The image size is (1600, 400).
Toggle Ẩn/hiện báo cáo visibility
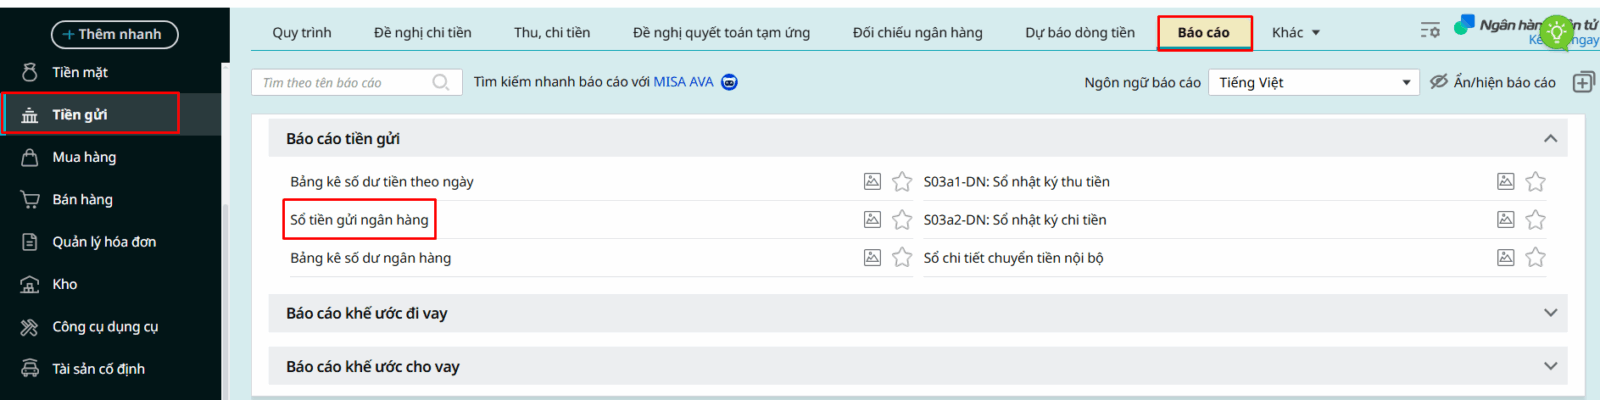[1492, 82]
